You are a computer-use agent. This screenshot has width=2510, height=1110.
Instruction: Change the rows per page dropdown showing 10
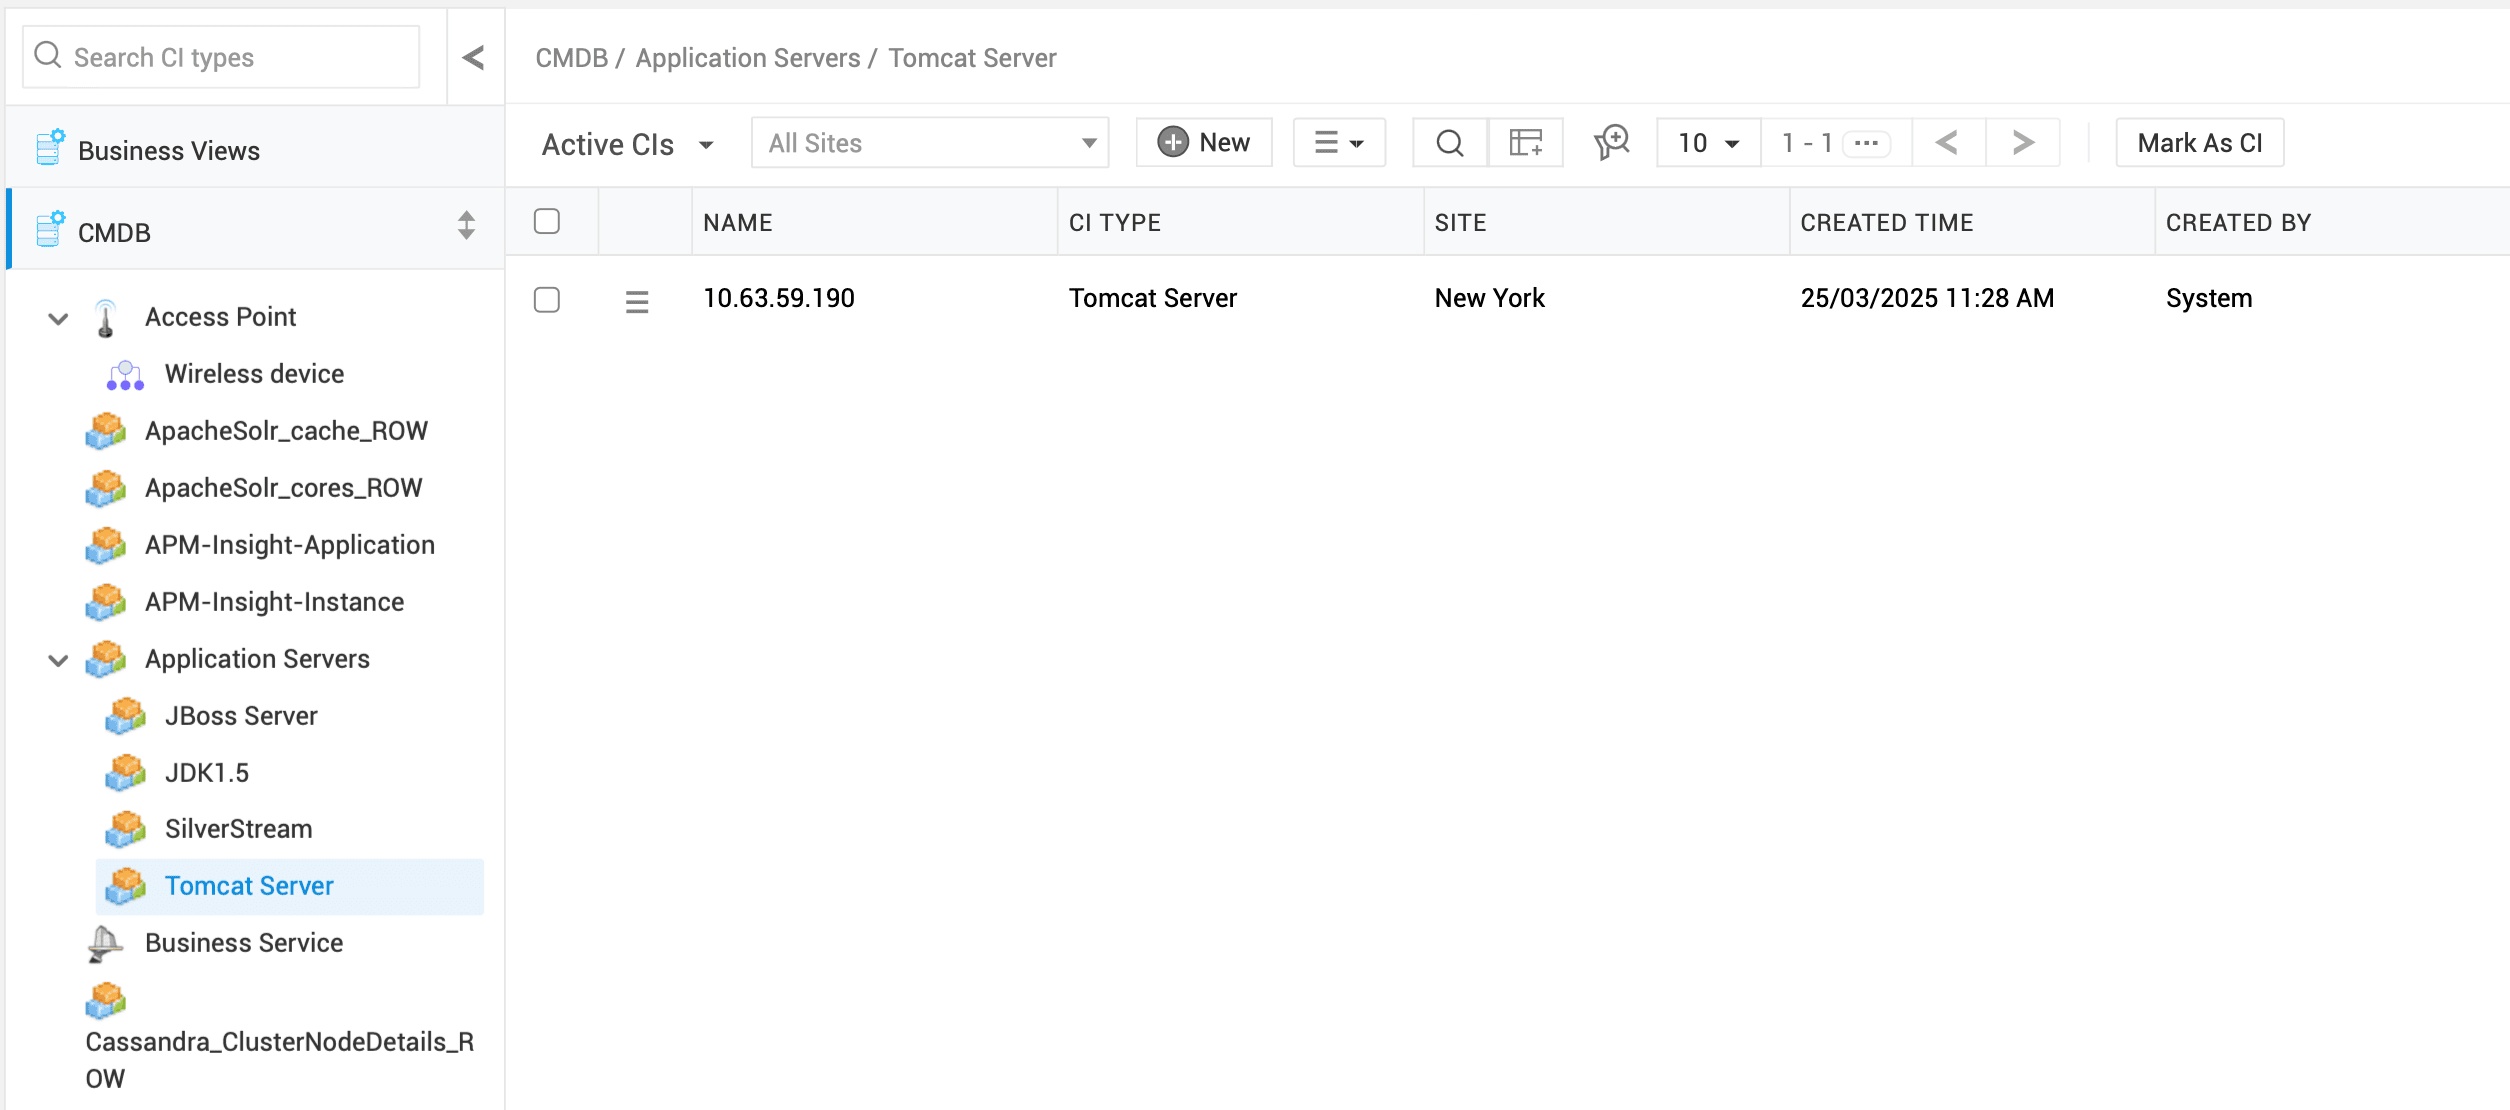pos(1708,143)
